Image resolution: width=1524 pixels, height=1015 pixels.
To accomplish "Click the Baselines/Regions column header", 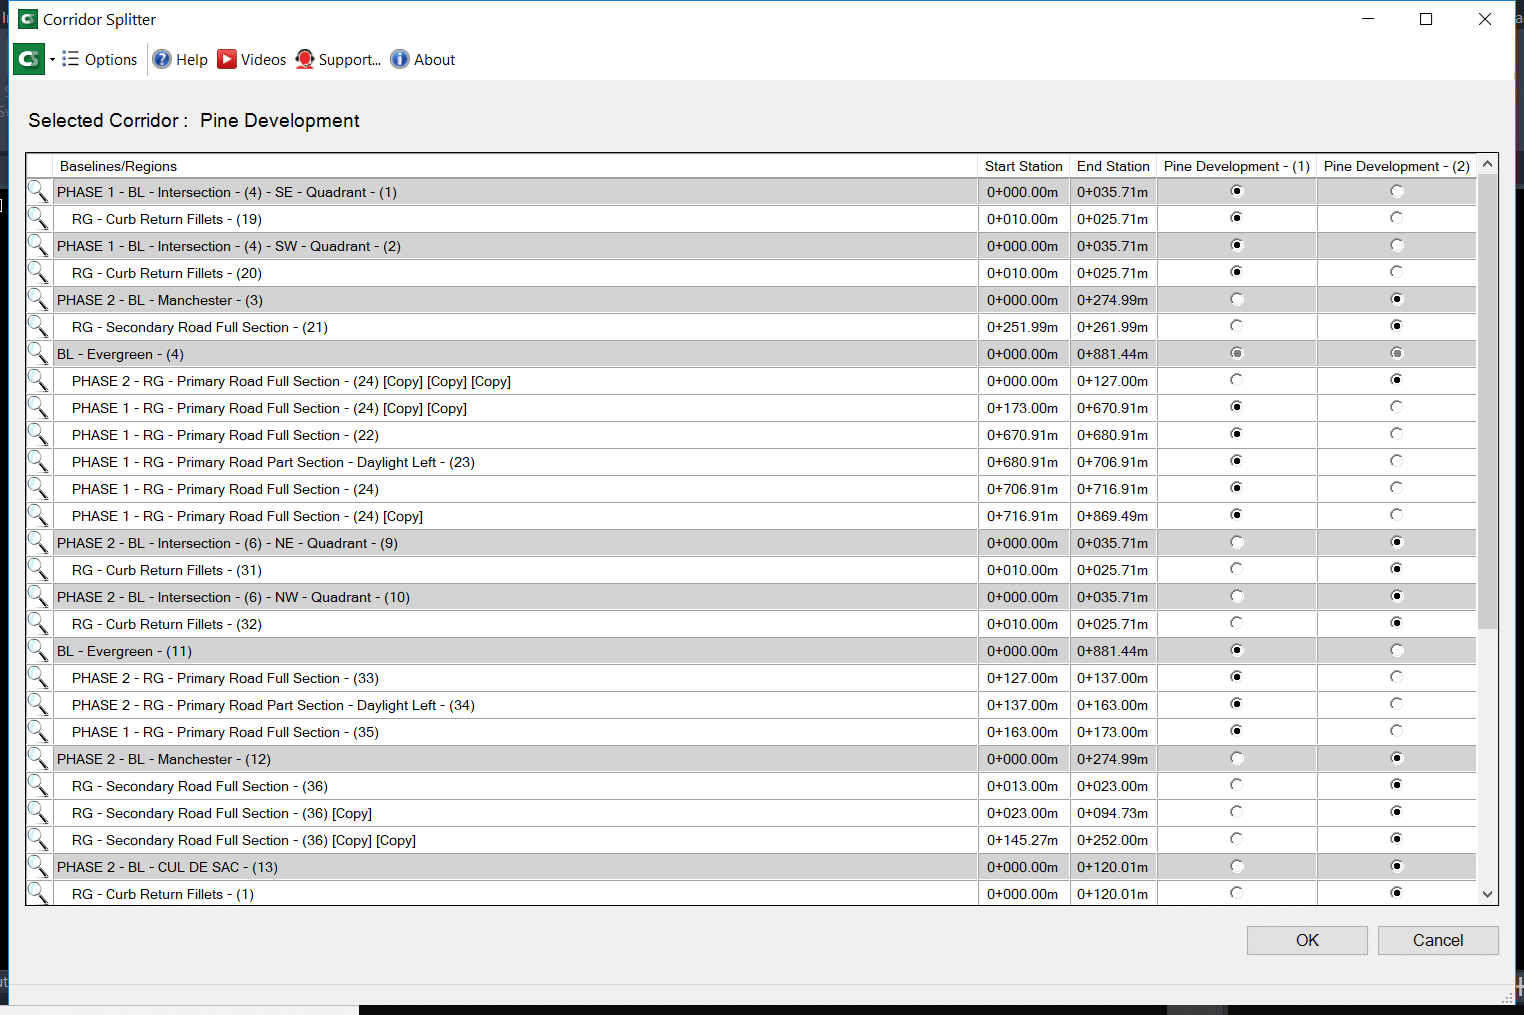I will [x=515, y=166].
